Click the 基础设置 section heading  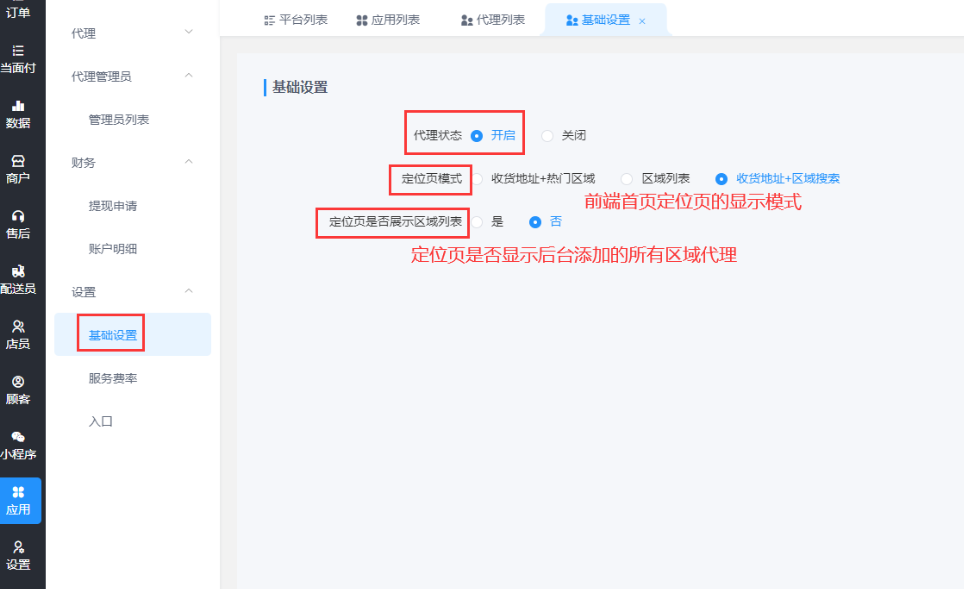tap(300, 87)
